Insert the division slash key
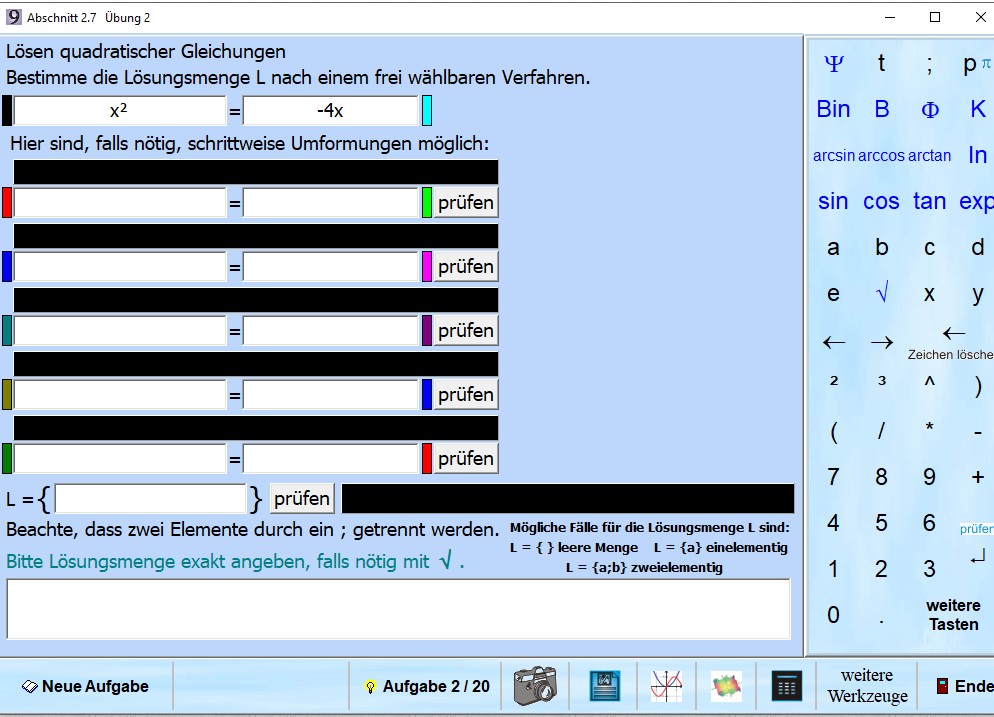994x717 pixels. tap(881, 431)
